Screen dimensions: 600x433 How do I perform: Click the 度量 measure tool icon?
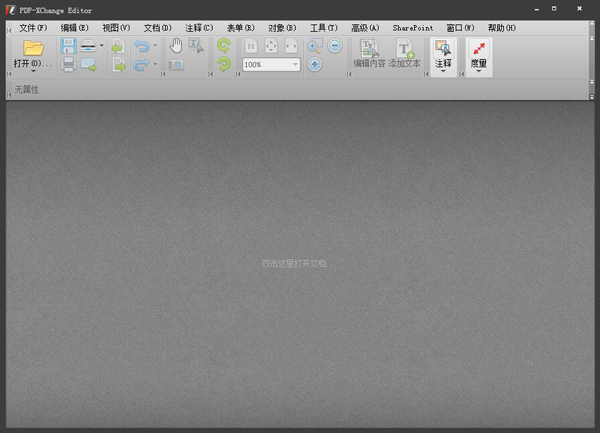point(479,49)
